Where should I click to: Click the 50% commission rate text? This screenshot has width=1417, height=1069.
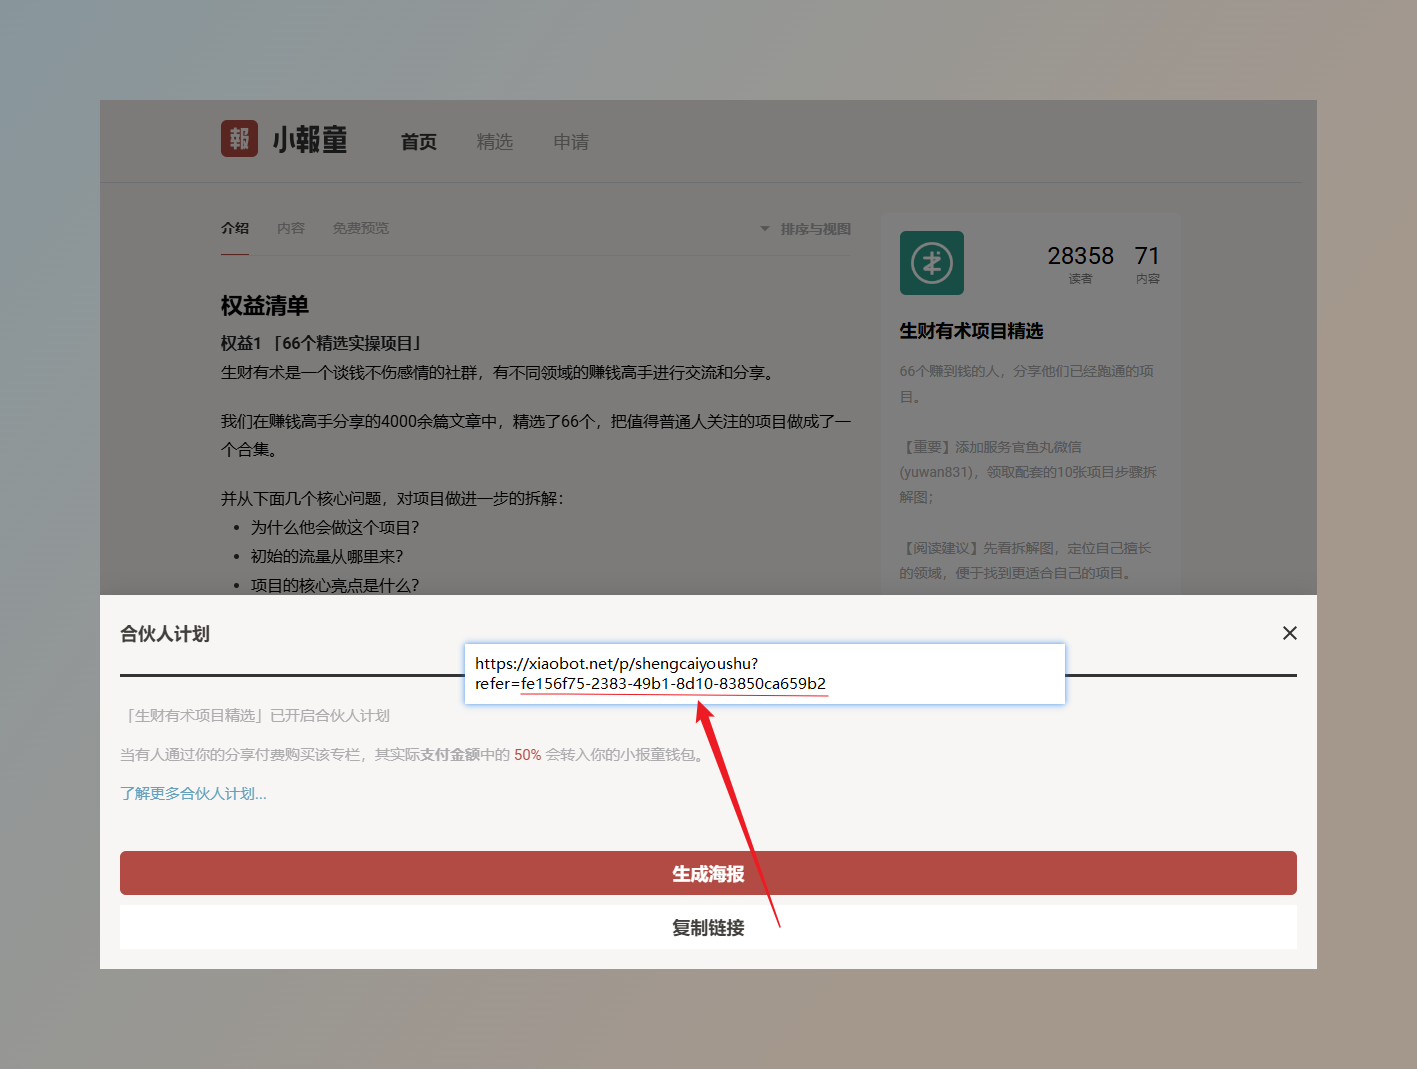point(528,755)
